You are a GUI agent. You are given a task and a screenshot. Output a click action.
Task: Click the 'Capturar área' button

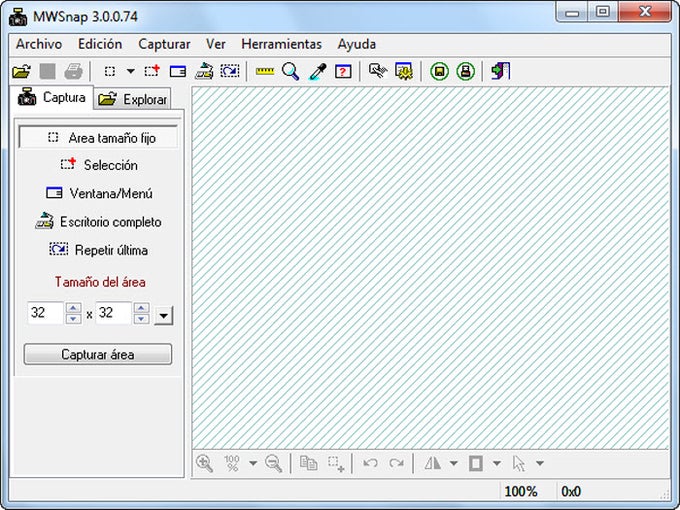[x=98, y=354]
